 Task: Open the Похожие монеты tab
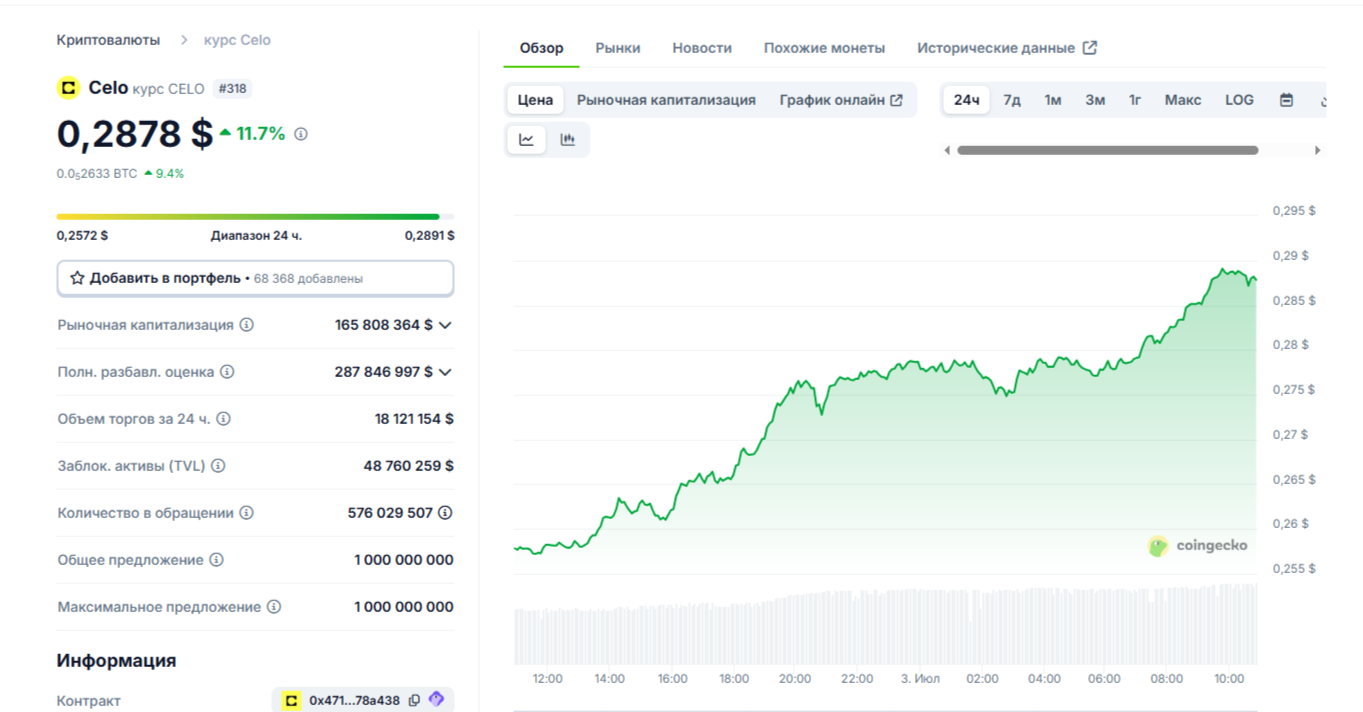(825, 48)
